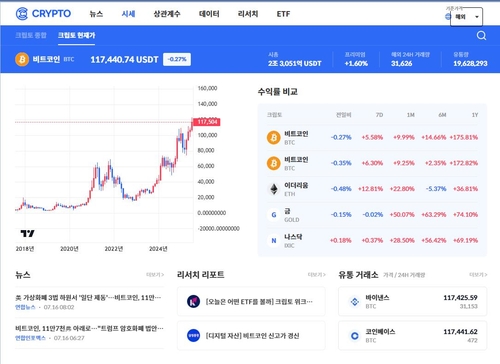Open the news article about 가상화폐 3법 하원서
Viewport: 500px width, 364px height.
pos(88,297)
